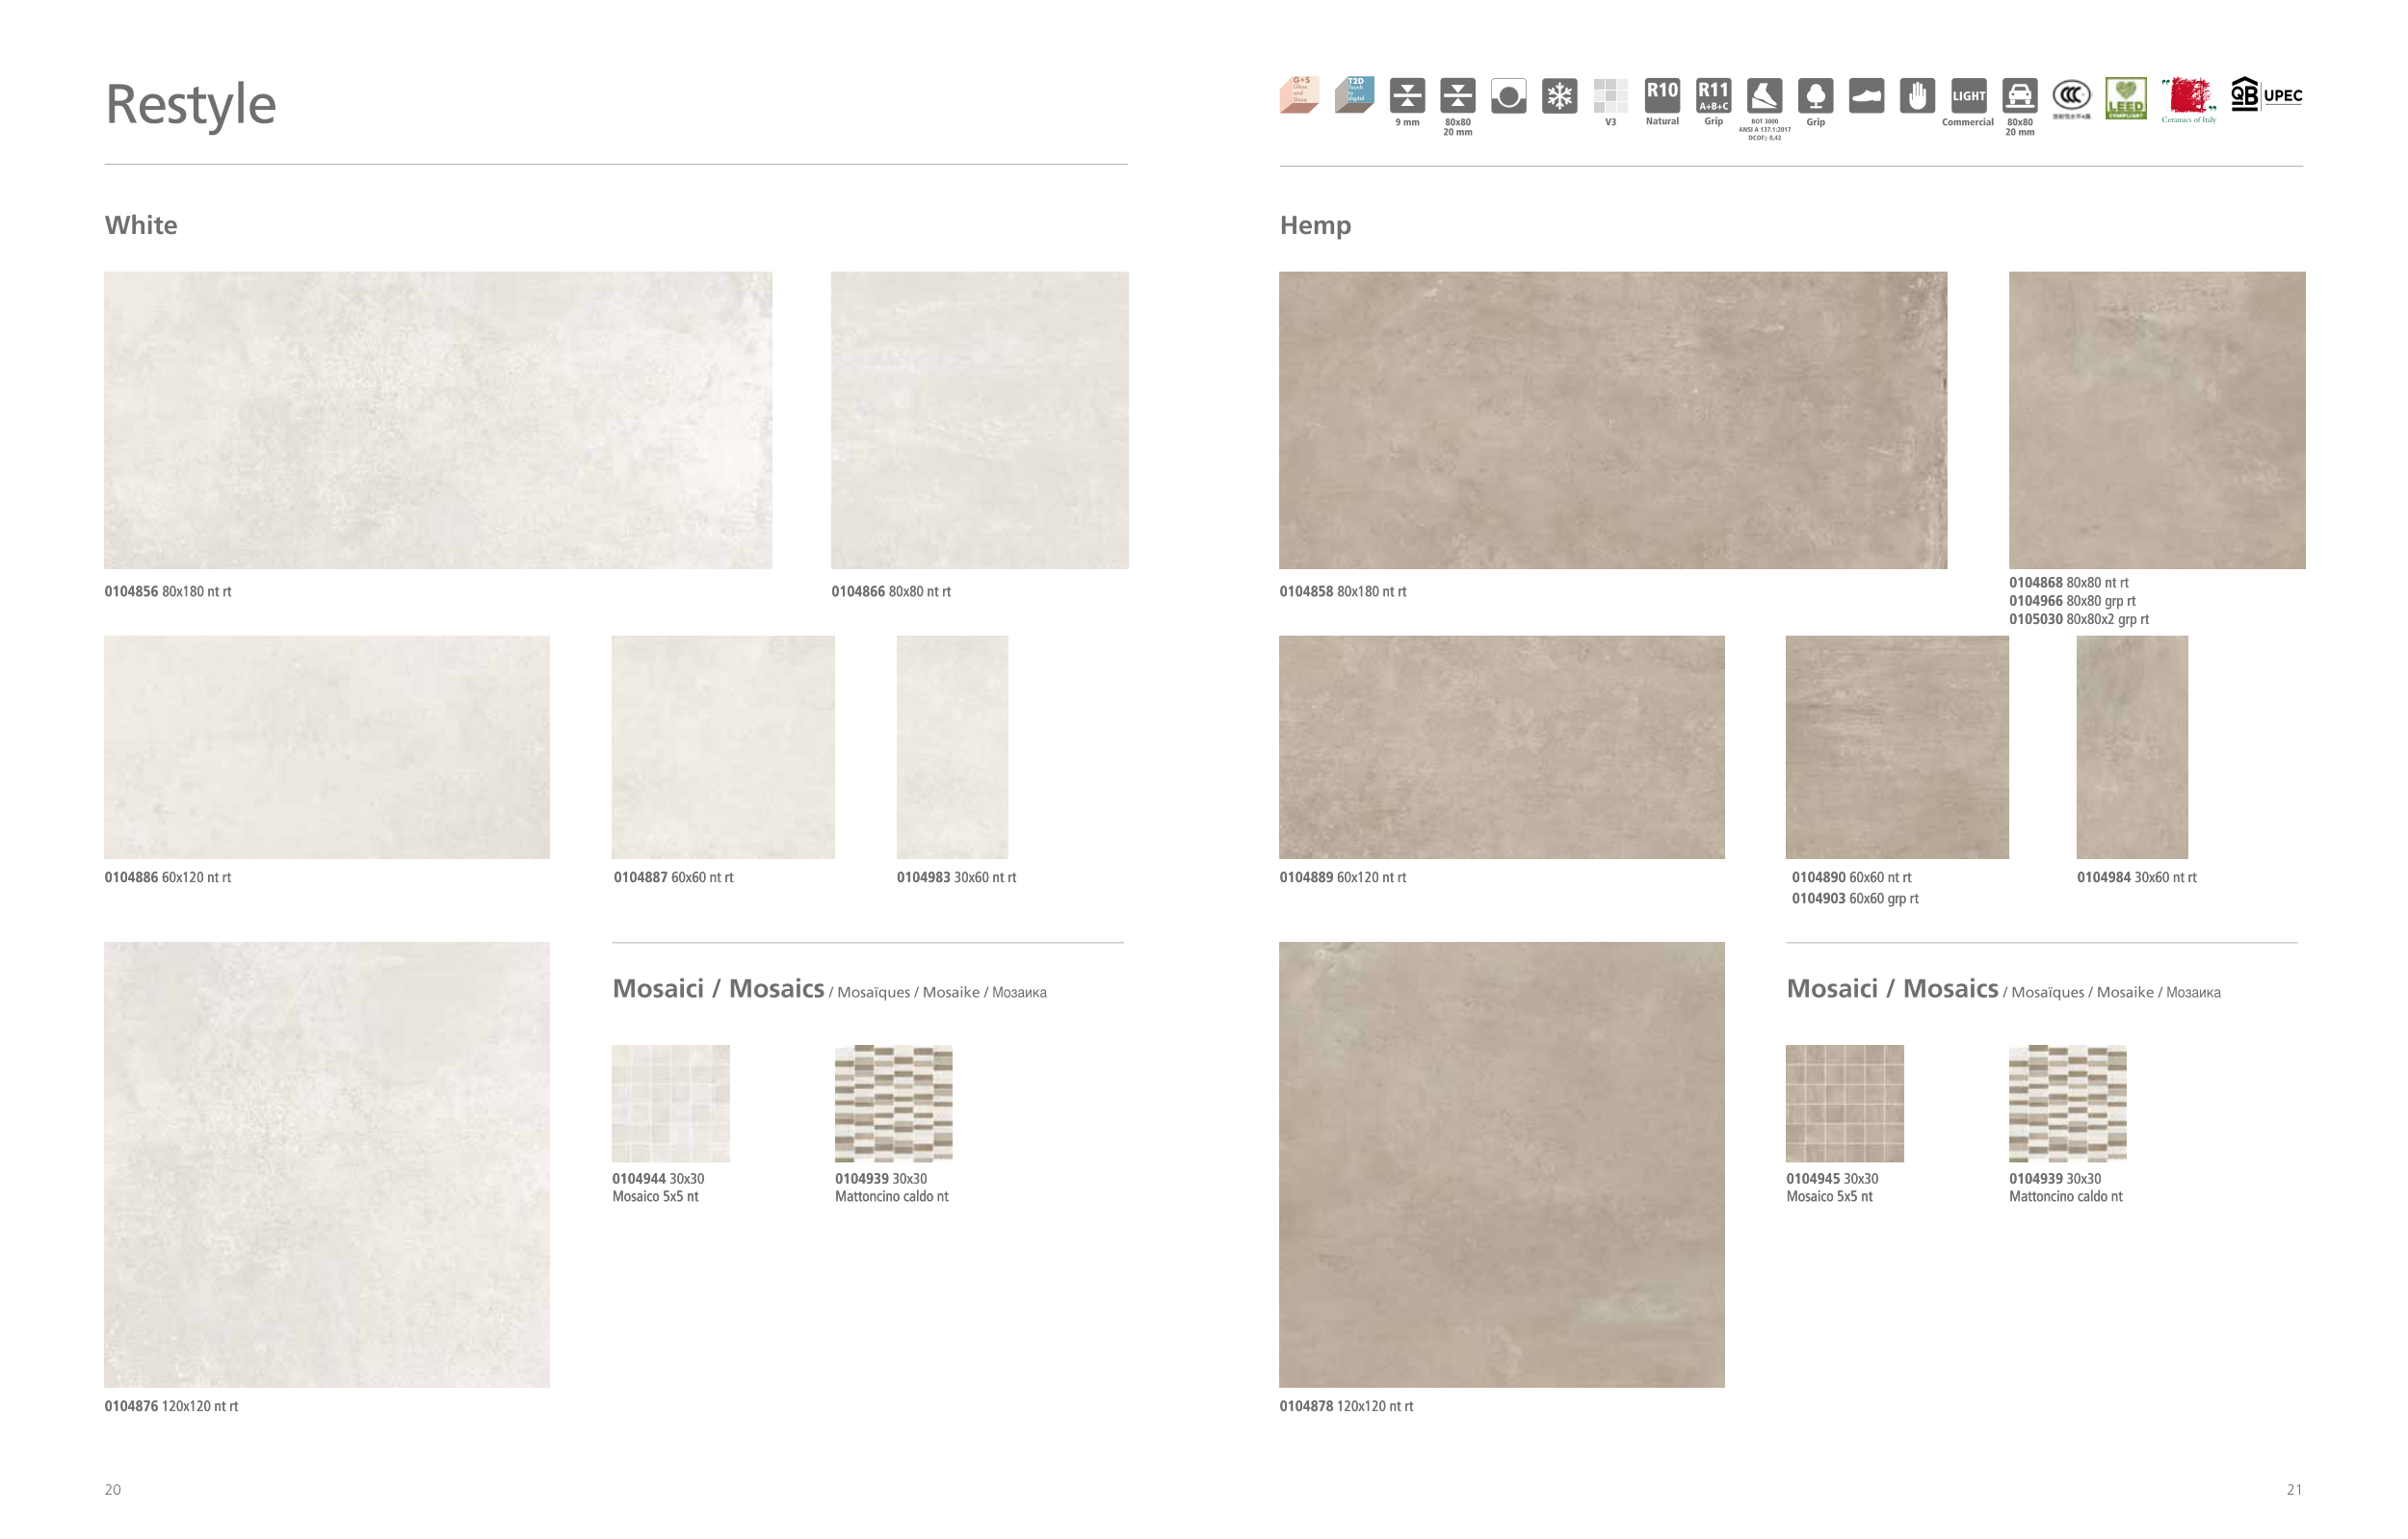2408x1539 pixels.
Task: Click the hand icon in header
Action: [1917, 96]
